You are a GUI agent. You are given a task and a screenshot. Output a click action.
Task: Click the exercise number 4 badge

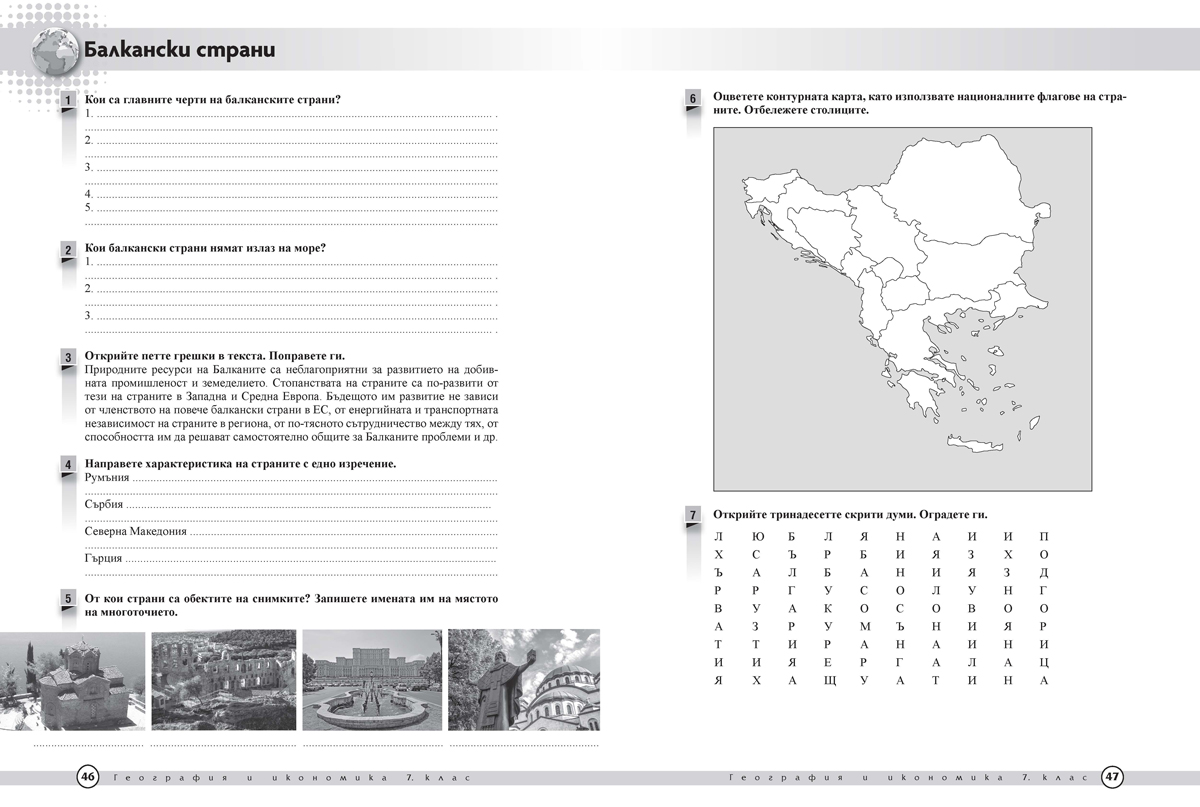point(68,466)
